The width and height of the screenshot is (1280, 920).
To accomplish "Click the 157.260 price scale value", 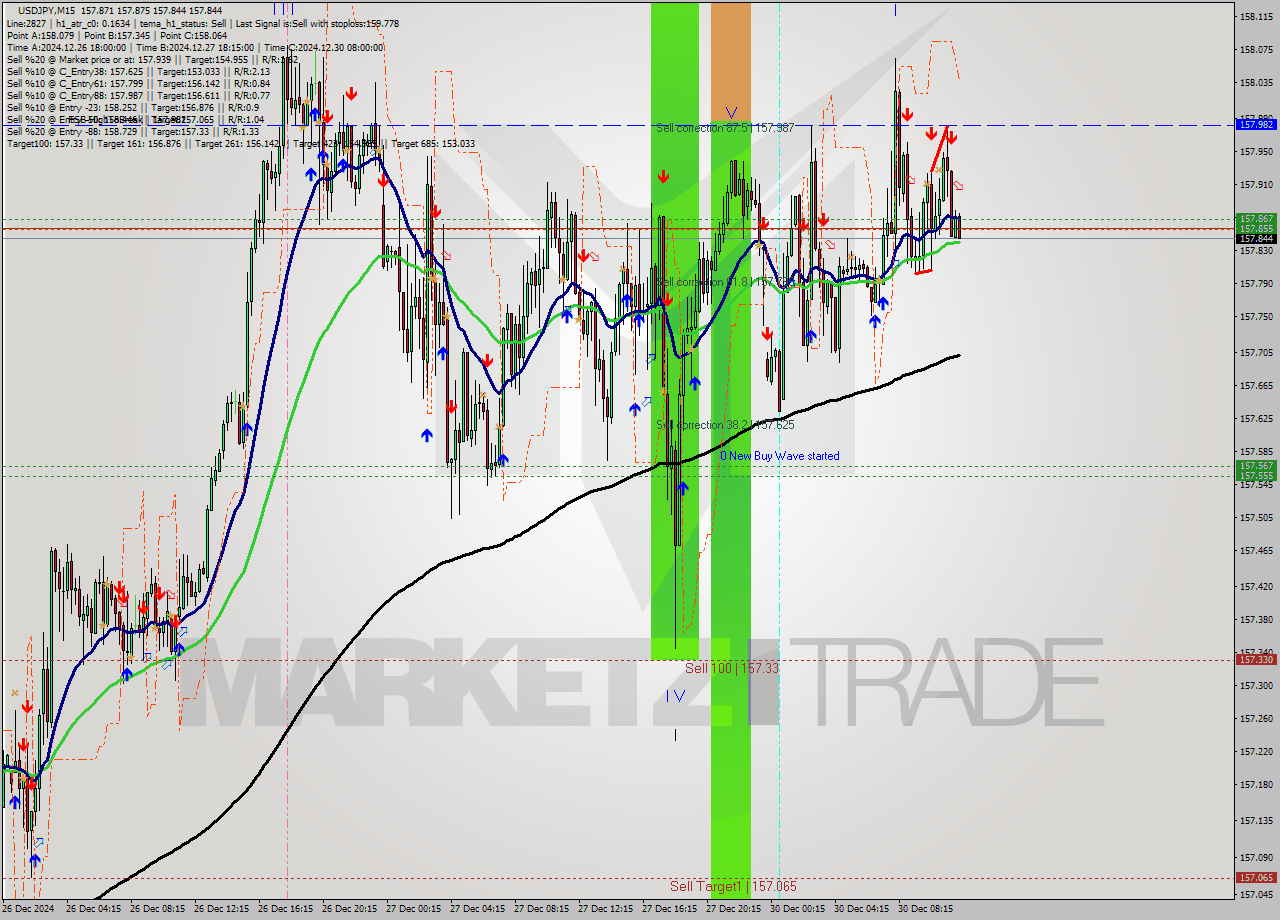I will point(1256,718).
